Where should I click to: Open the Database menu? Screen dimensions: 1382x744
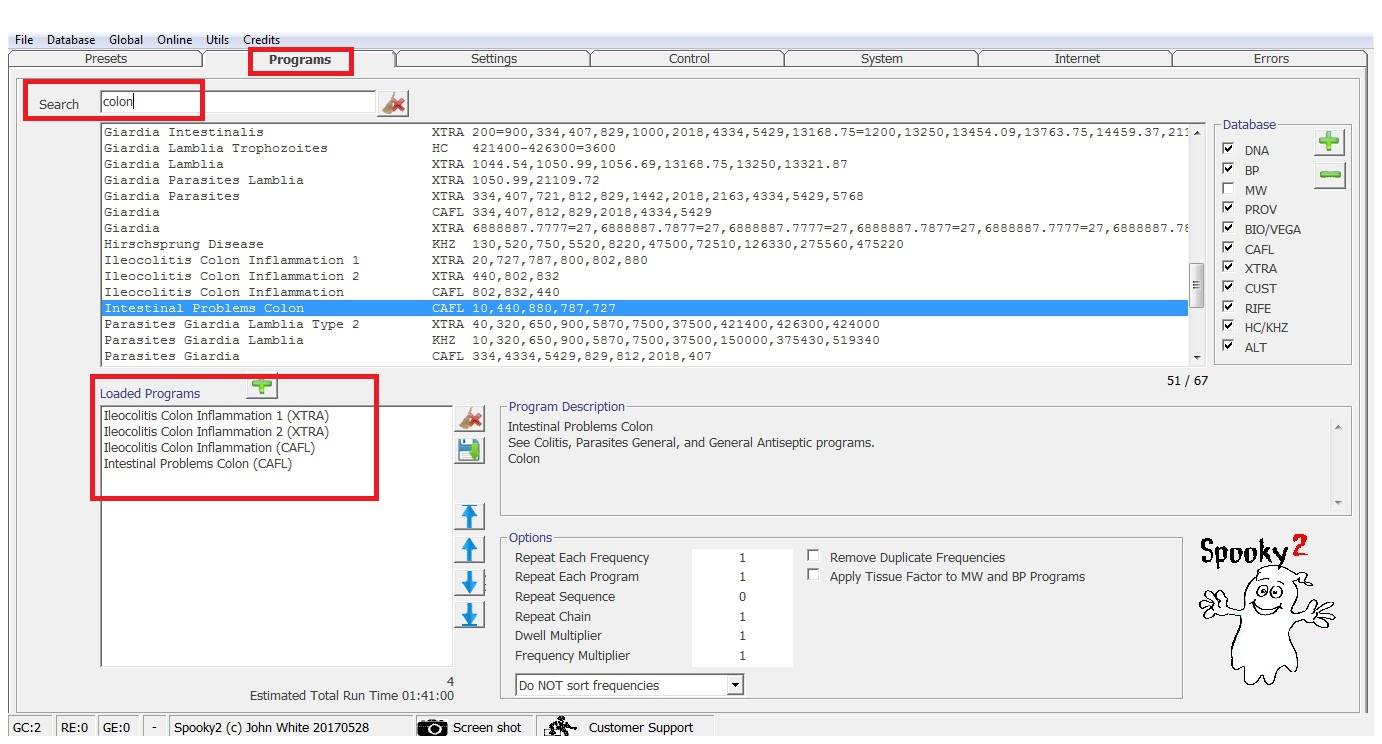[71, 40]
